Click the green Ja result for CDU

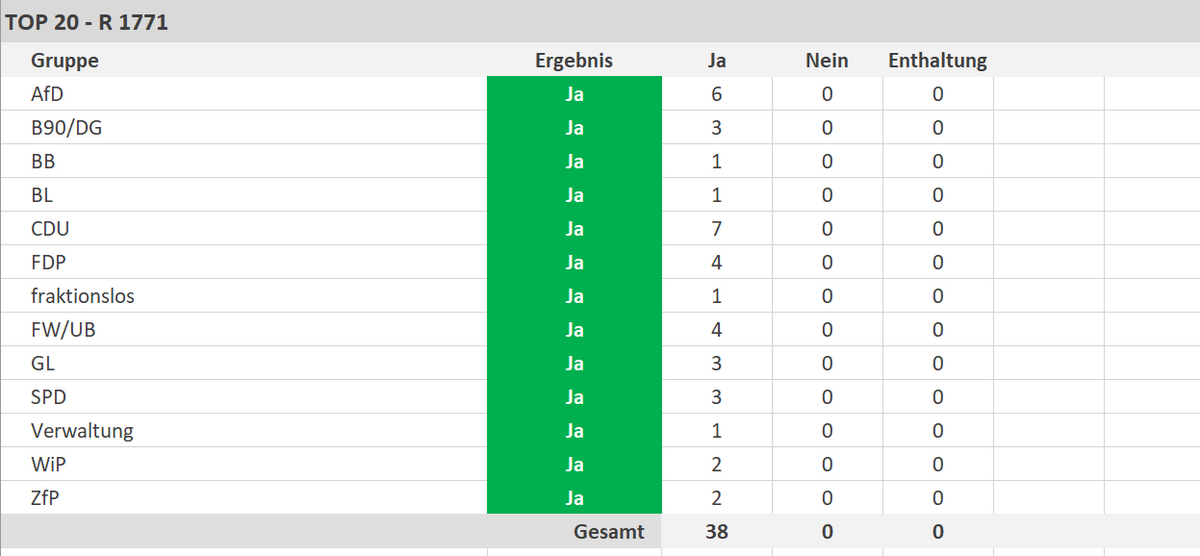click(x=574, y=229)
